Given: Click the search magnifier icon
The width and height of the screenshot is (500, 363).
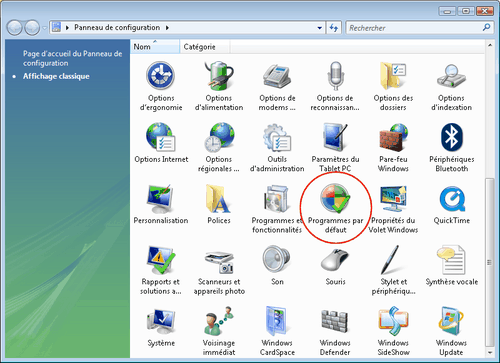Looking at the screenshot, I should coord(486,28).
